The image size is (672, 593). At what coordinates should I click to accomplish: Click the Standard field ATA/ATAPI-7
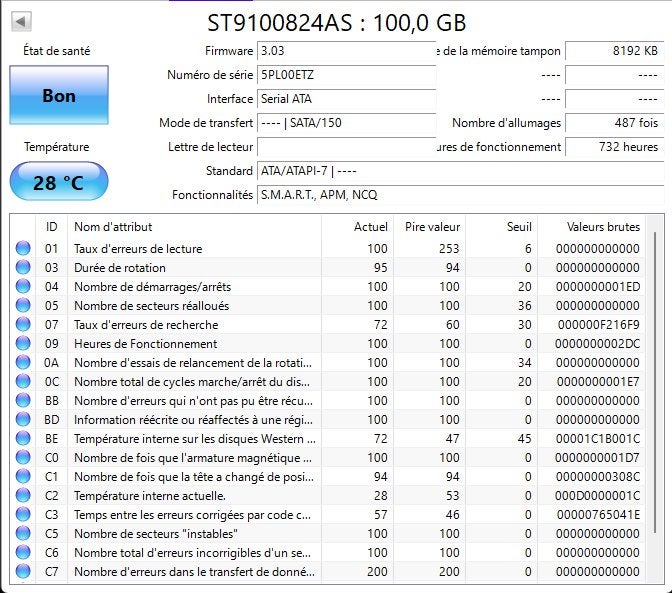click(x=460, y=171)
